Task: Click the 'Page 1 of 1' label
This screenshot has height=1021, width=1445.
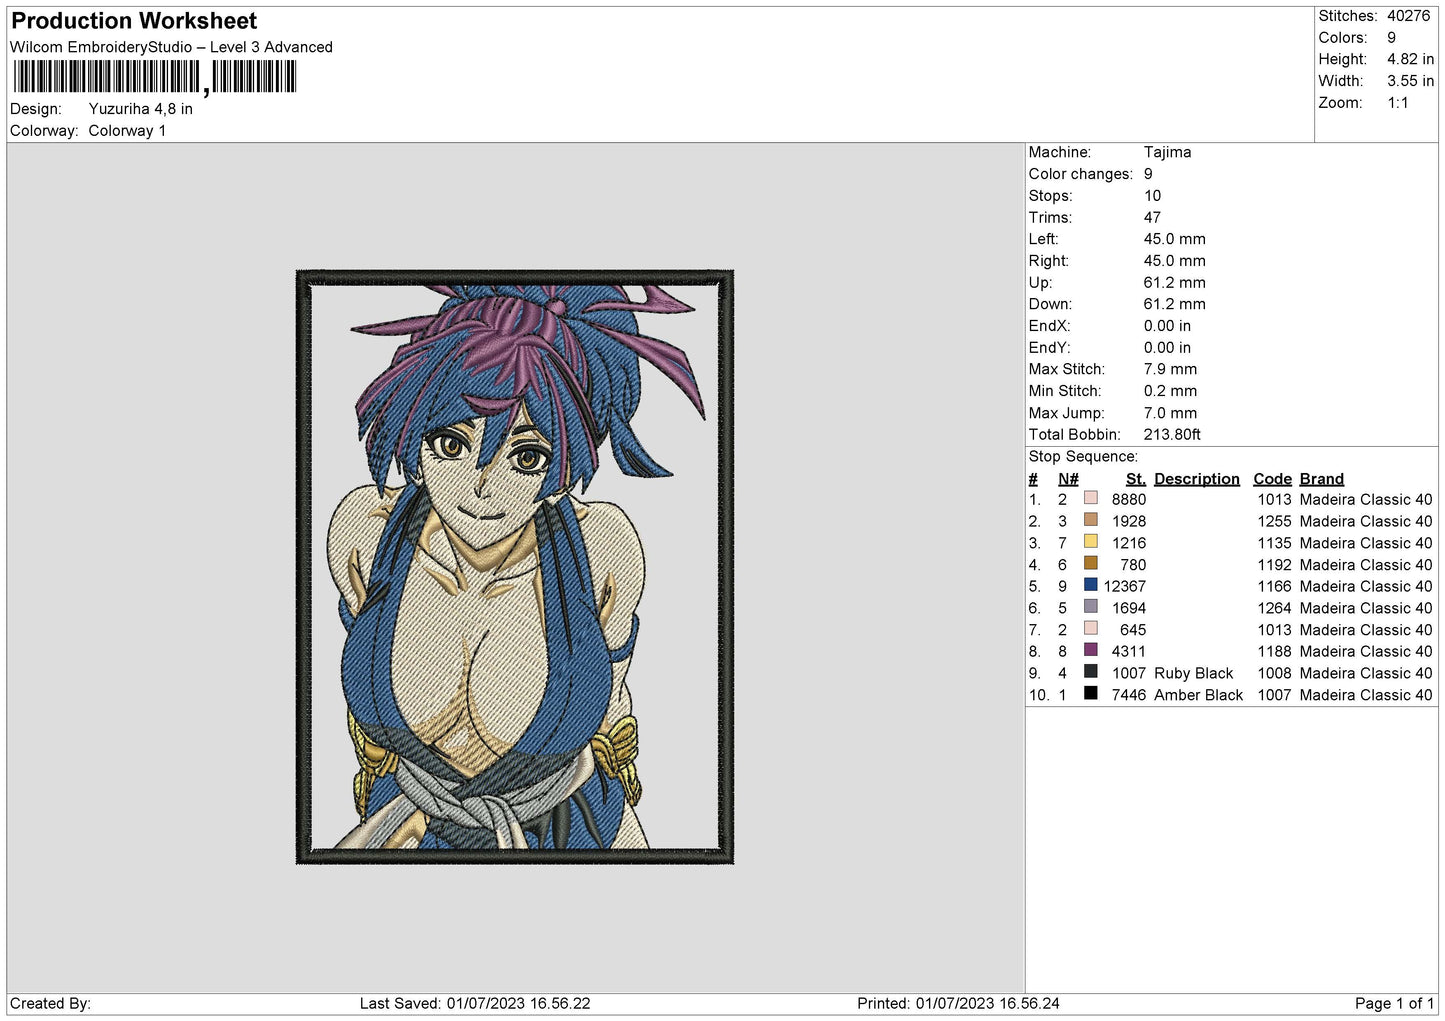Action: (1394, 1004)
